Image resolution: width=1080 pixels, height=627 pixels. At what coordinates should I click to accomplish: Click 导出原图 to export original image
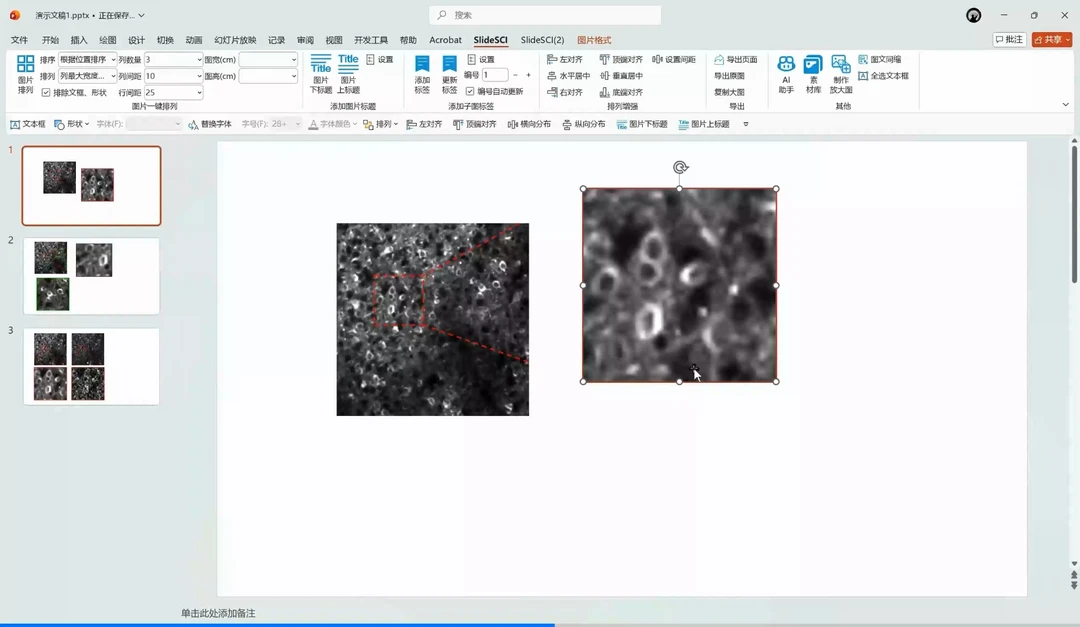729,76
